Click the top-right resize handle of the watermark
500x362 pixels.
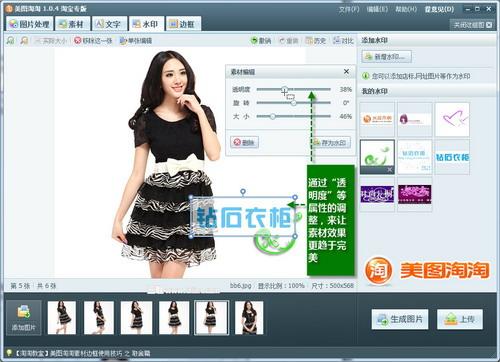click(295, 197)
